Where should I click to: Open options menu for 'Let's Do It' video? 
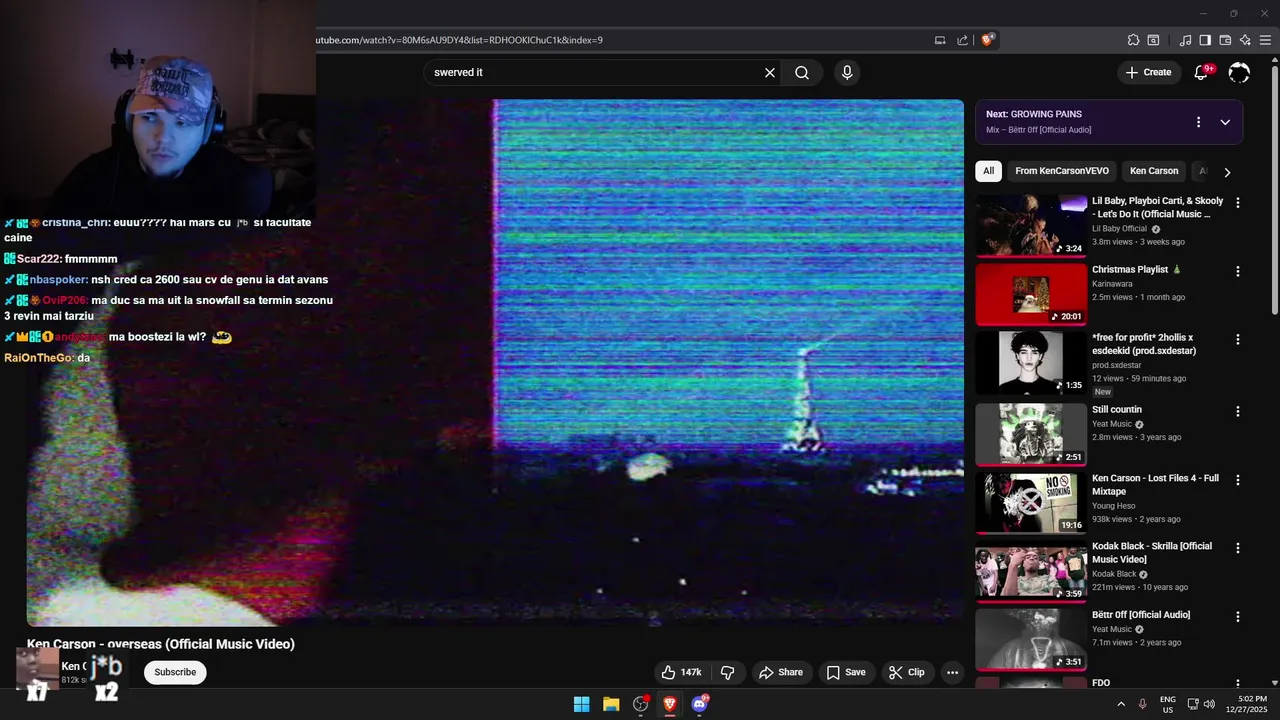coord(1238,202)
